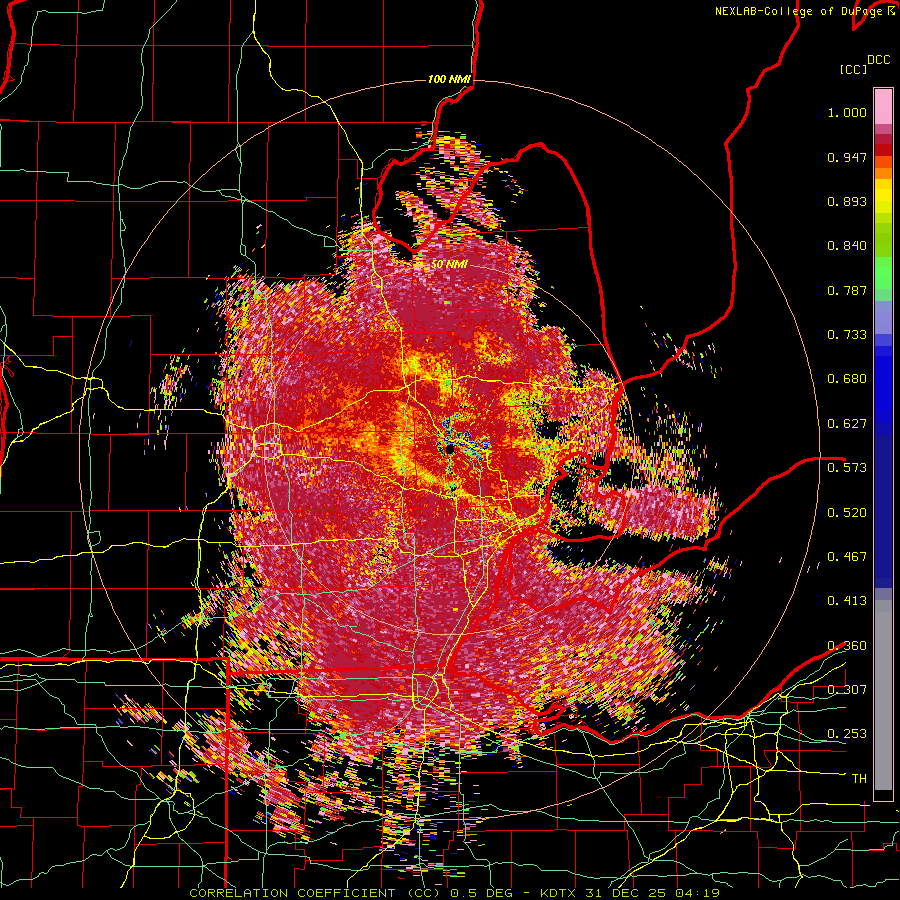900x900 pixels.
Task: Click the 0.307 colorbar value
Action: click(847, 690)
